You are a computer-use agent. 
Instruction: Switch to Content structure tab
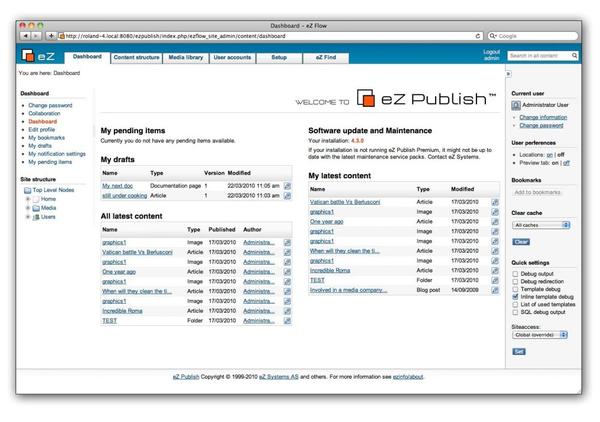136,58
